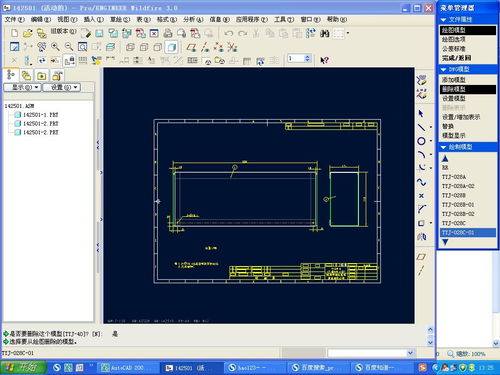This screenshot has height=375, width=500.
Task: Switch to Hidden Line display style
Action: pyautogui.click(x=144, y=47)
